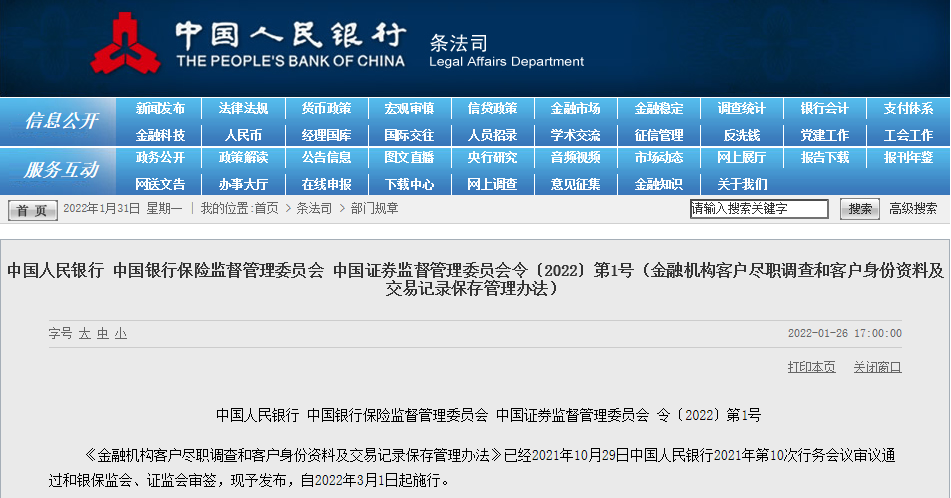This screenshot has height=498, width=951.
Task: Go to 部门规章 breadcrumb link
Action: (374, 209)
